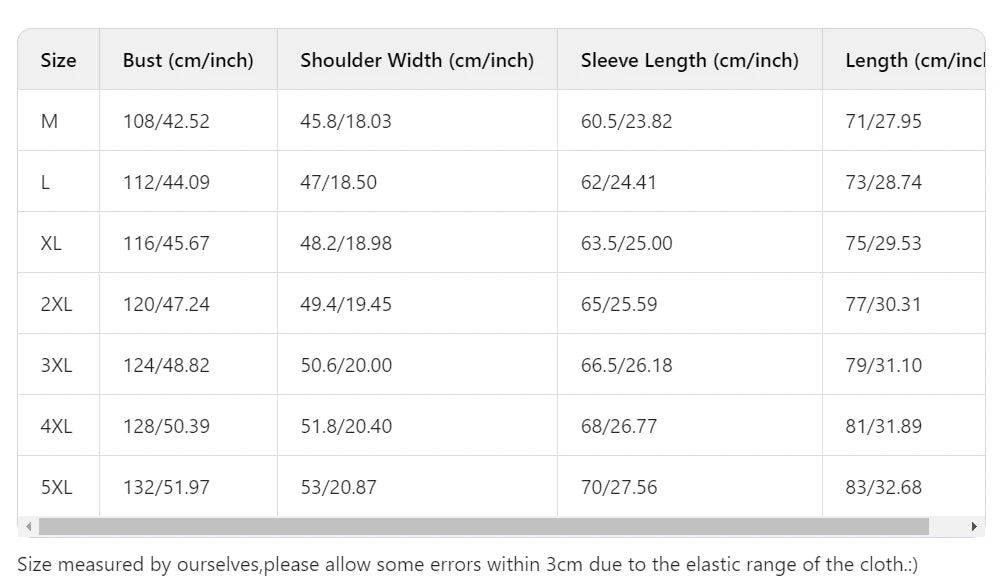
Task: Select the shoulder width cell 49.4/19.45
Action: click(x=346, y=304)
